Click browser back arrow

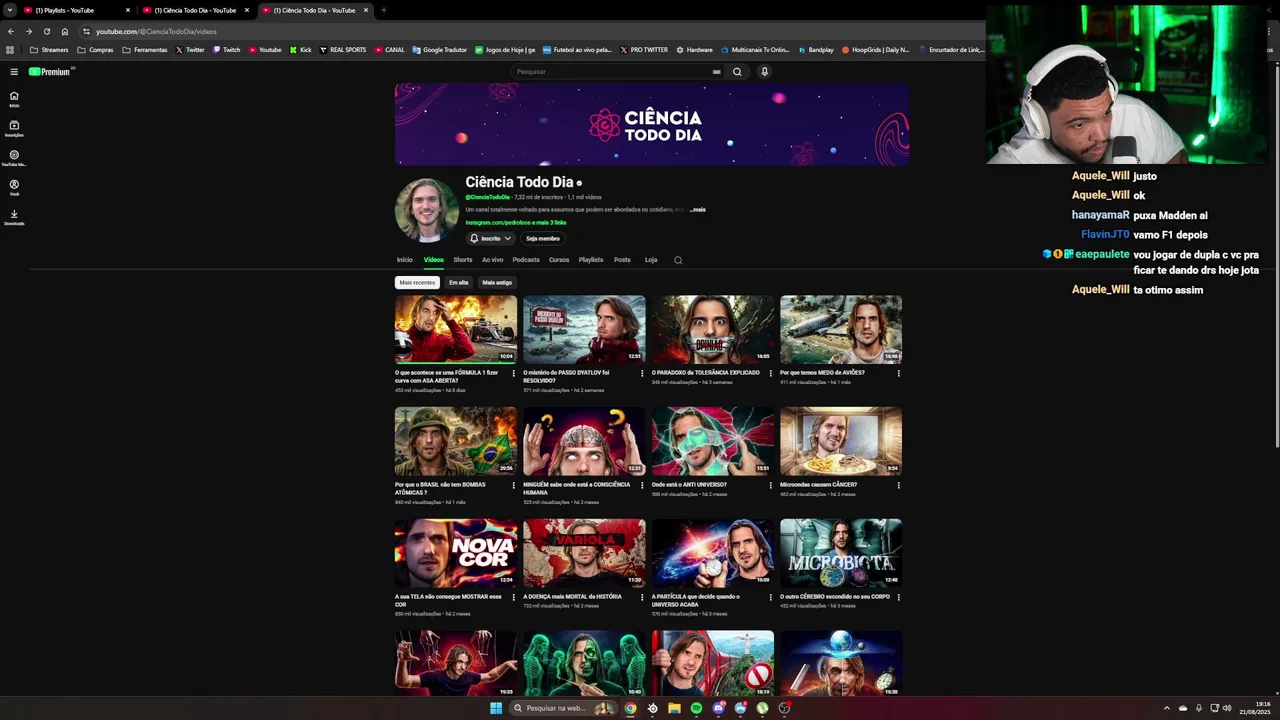click(11, 31)
